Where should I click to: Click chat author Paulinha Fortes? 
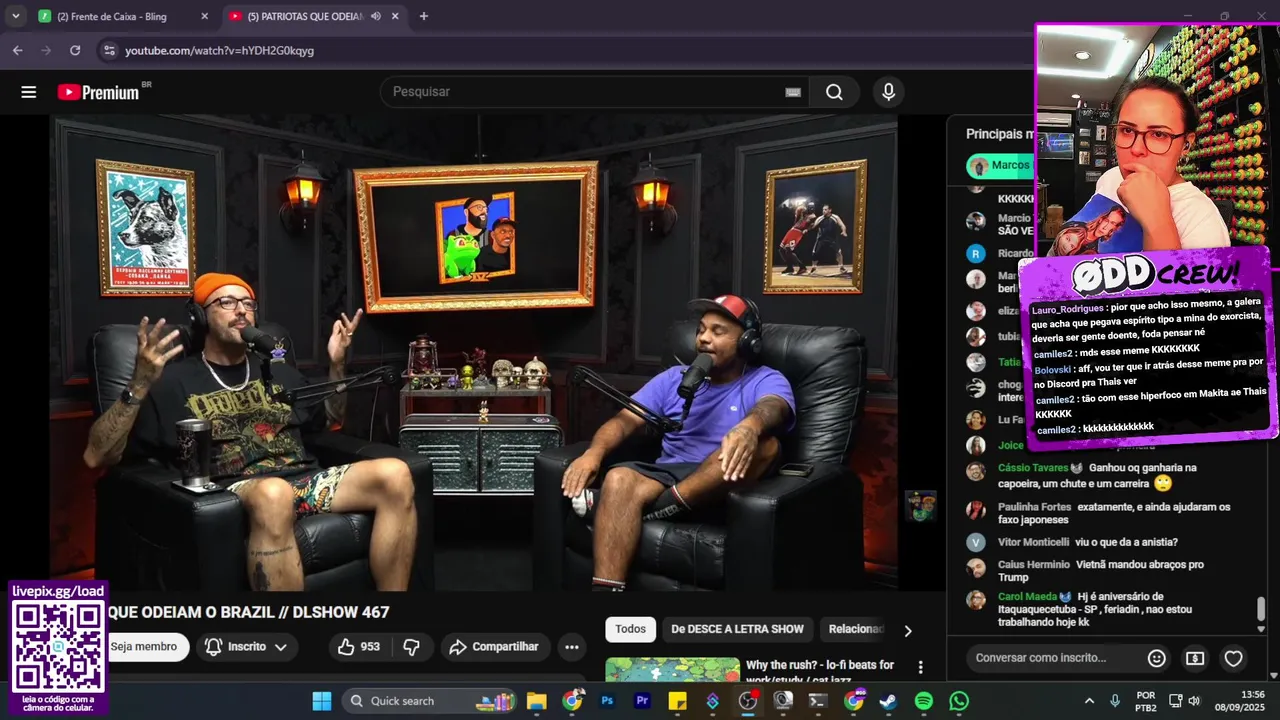[x=1034, y=507]
